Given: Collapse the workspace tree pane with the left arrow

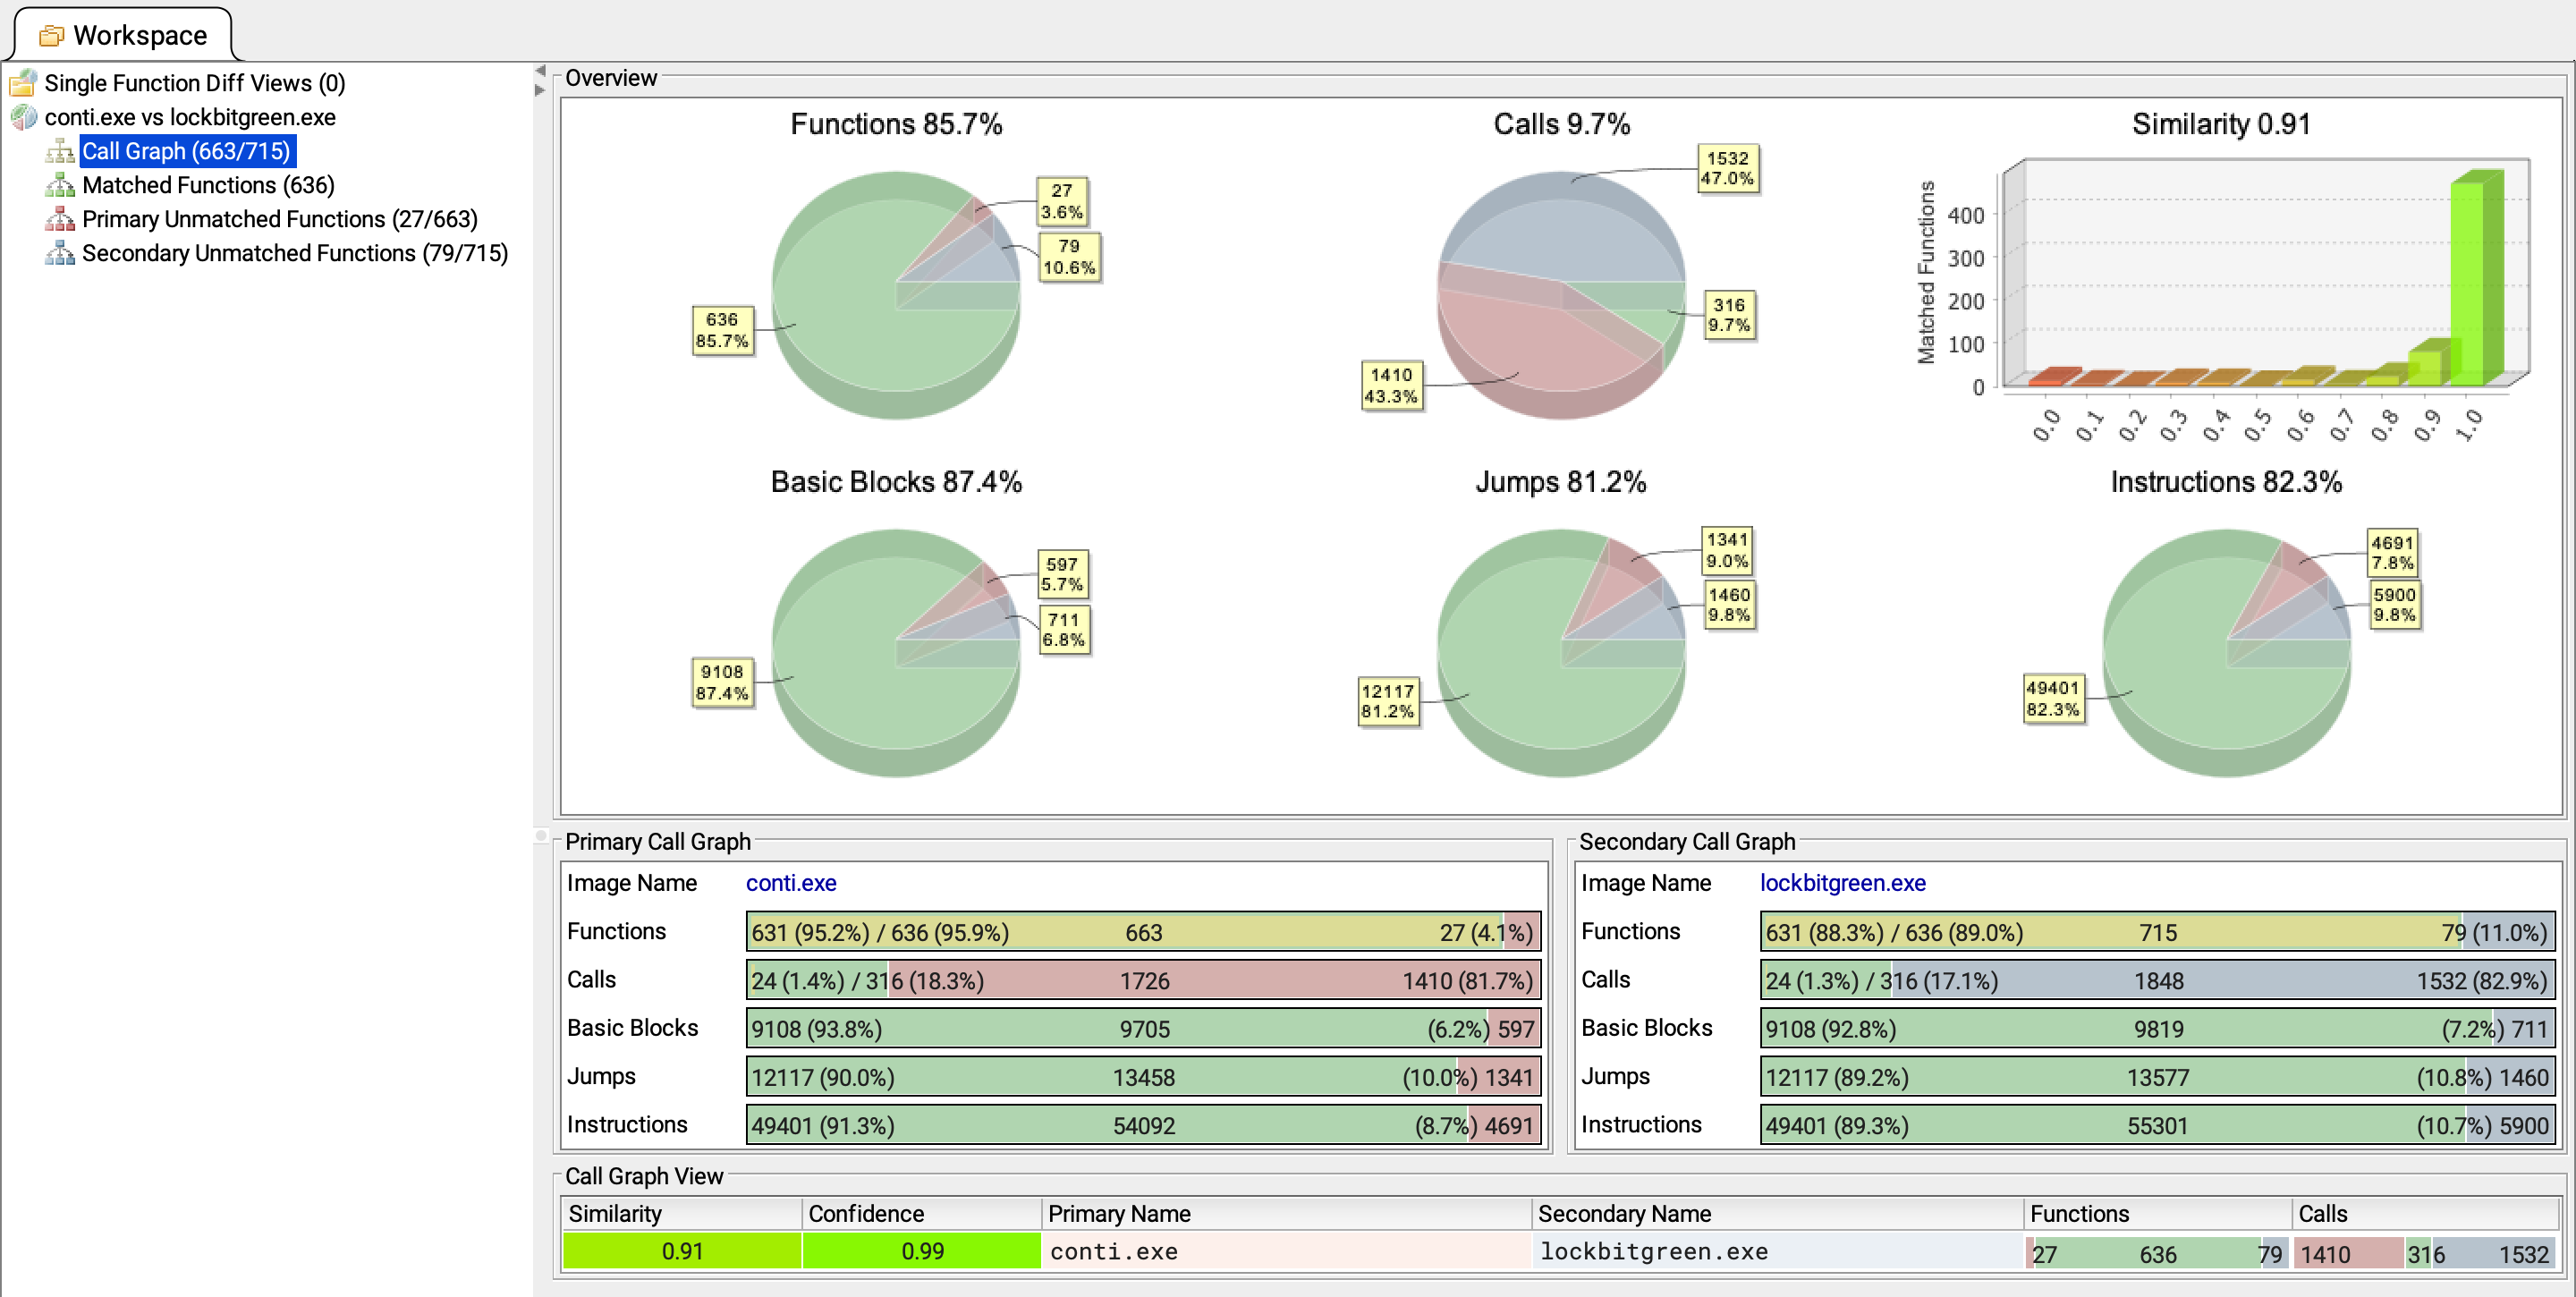Looking at the screenshot, I should [x=540, y=71].
